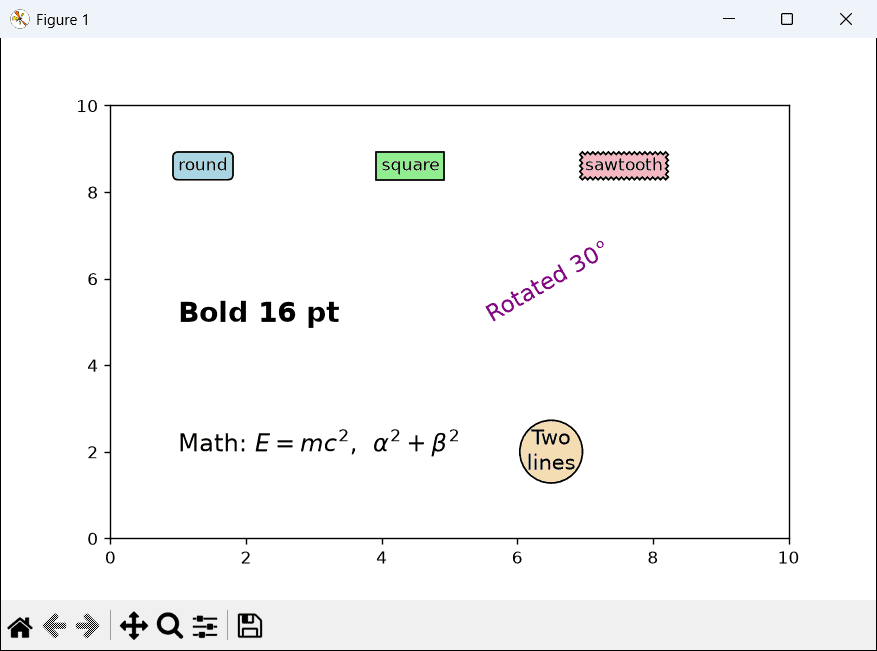Activate the Pan axes tool
This screenshot has width=877, height=651.
pyautogui.click(x=134, y=626)
